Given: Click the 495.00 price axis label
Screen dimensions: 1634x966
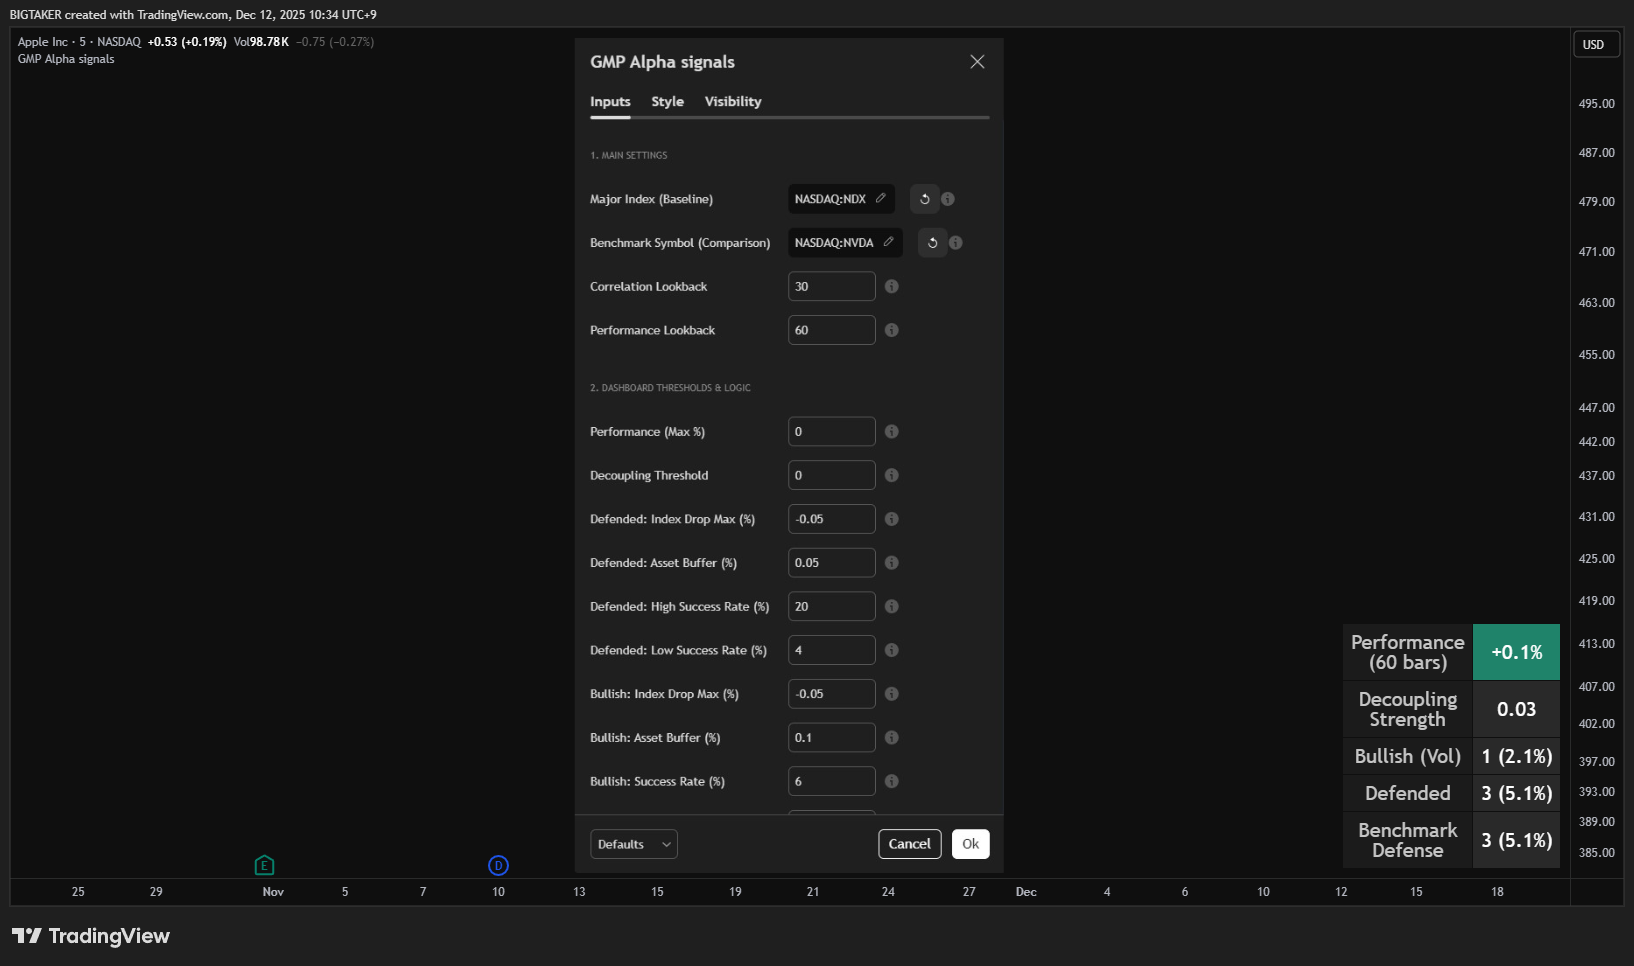Looking at the screenshot, I should click(1596, 104).
